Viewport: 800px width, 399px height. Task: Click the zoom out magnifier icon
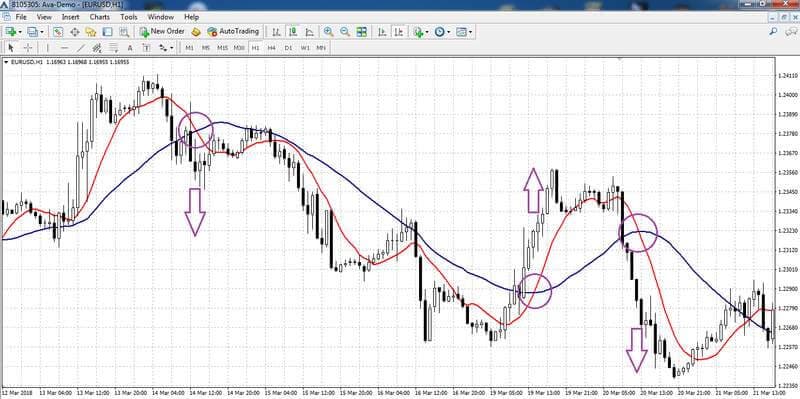[345, 32]
